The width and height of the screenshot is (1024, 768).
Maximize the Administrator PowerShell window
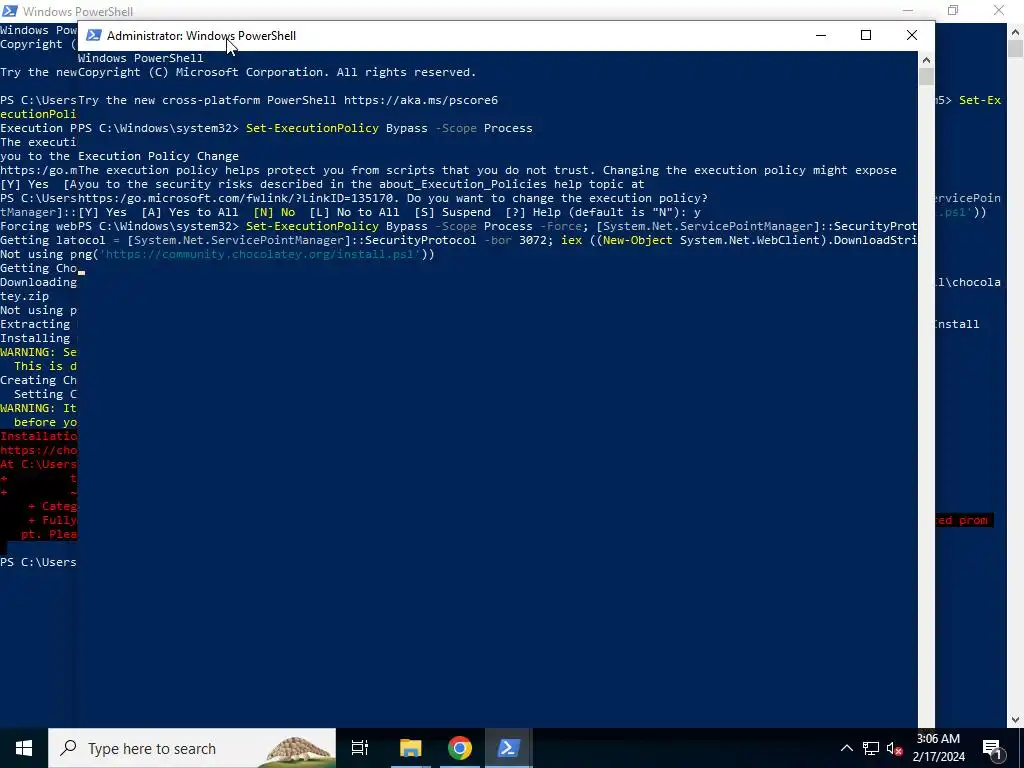[x=866, y=35]
